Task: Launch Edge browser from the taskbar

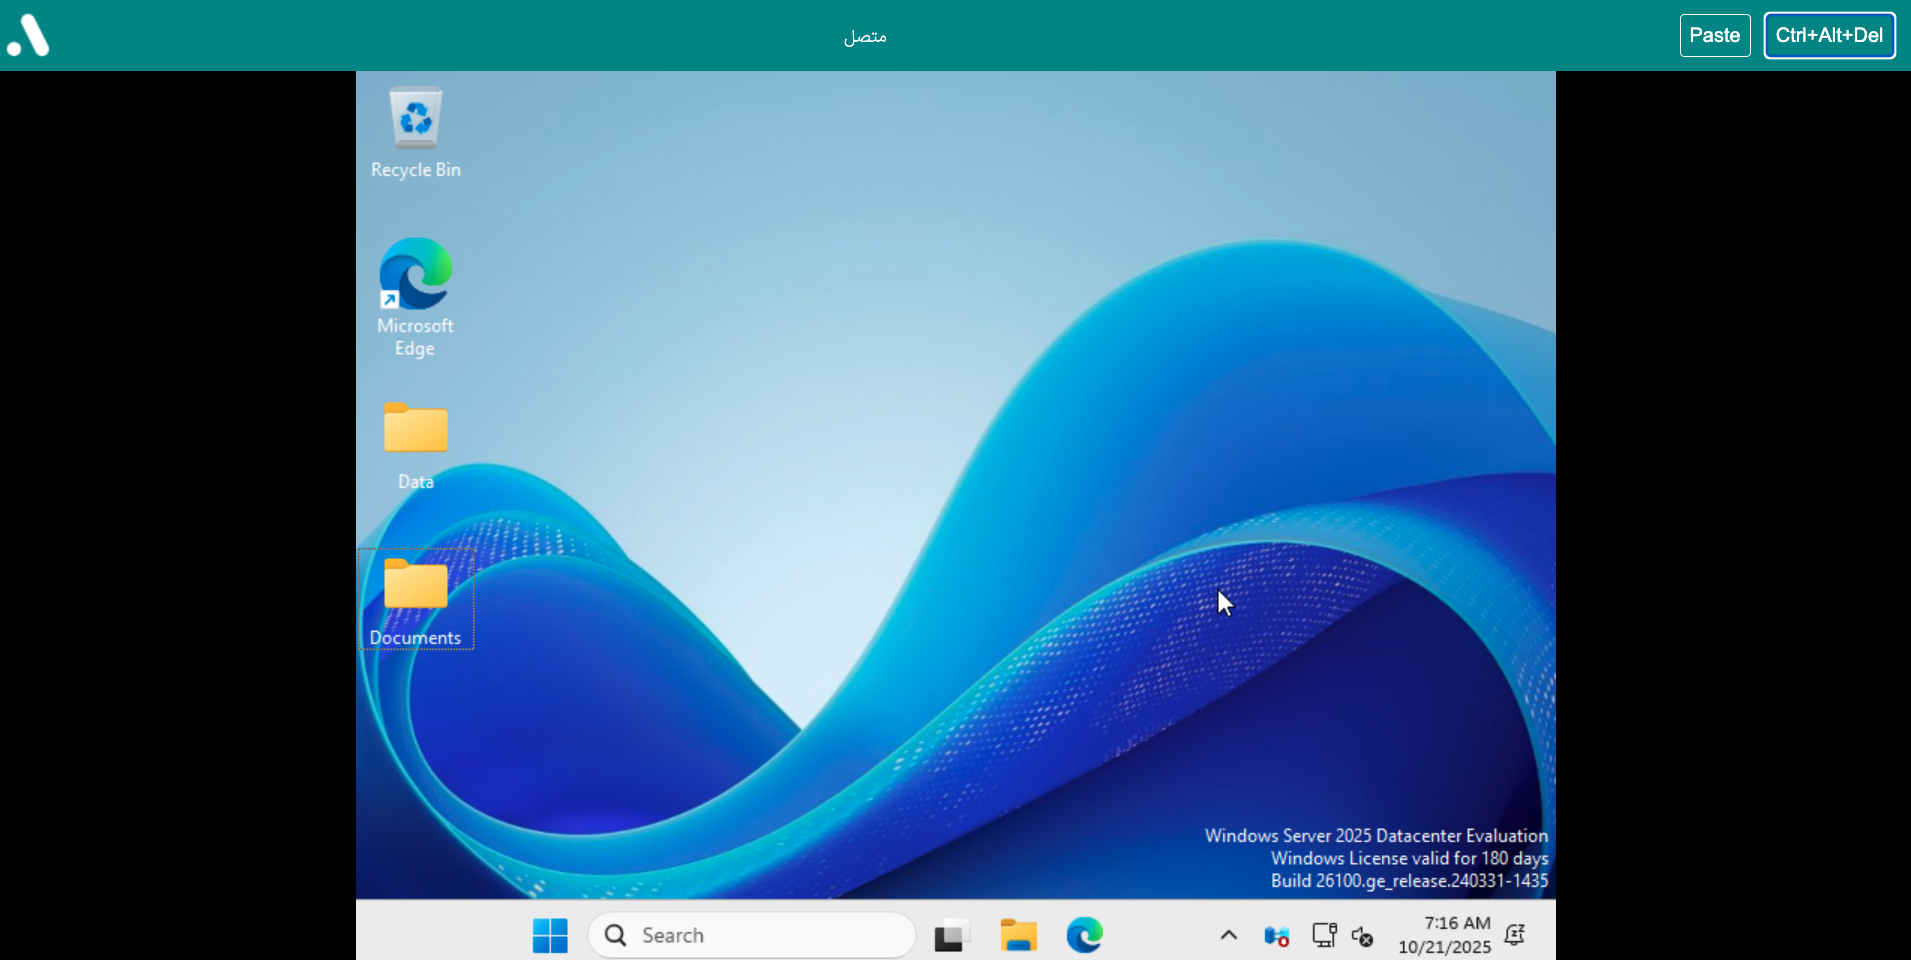Action: 1084,935
